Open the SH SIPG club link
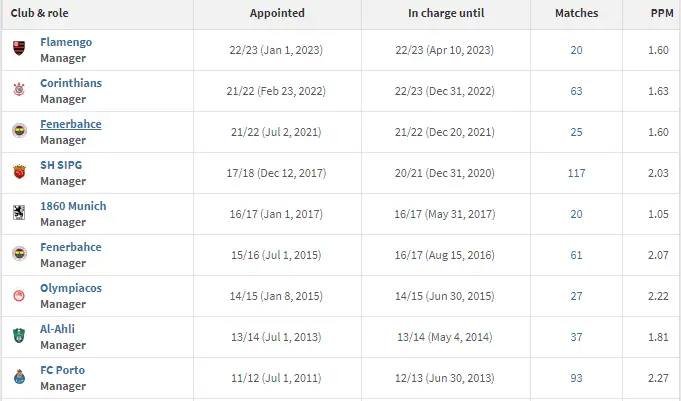The width and height of the screenshot is (681, 401). pyautogui.click(x=62, y=165)
